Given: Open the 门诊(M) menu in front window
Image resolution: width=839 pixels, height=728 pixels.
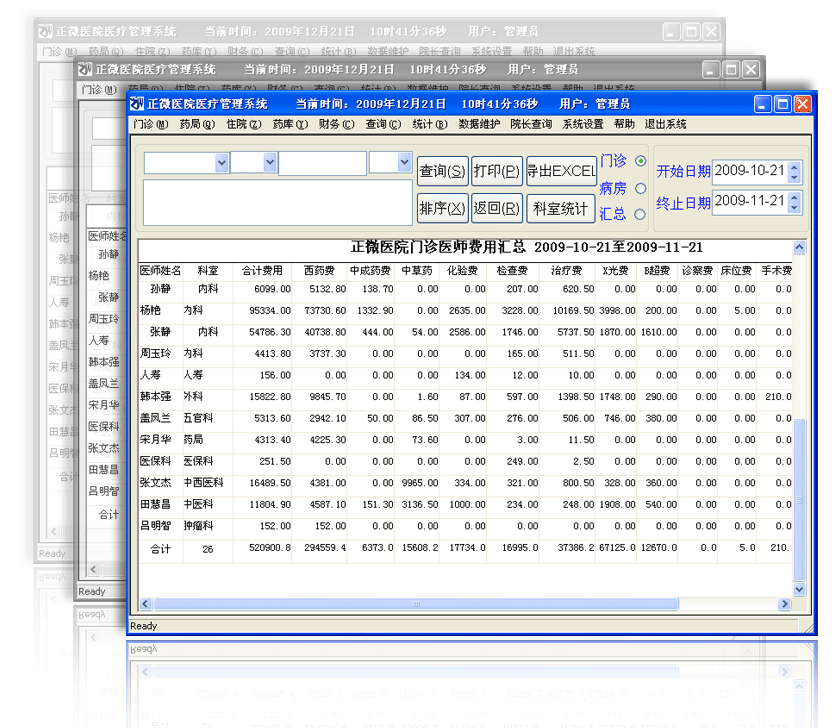Looking at the screenshot, I should pos(150,124).
